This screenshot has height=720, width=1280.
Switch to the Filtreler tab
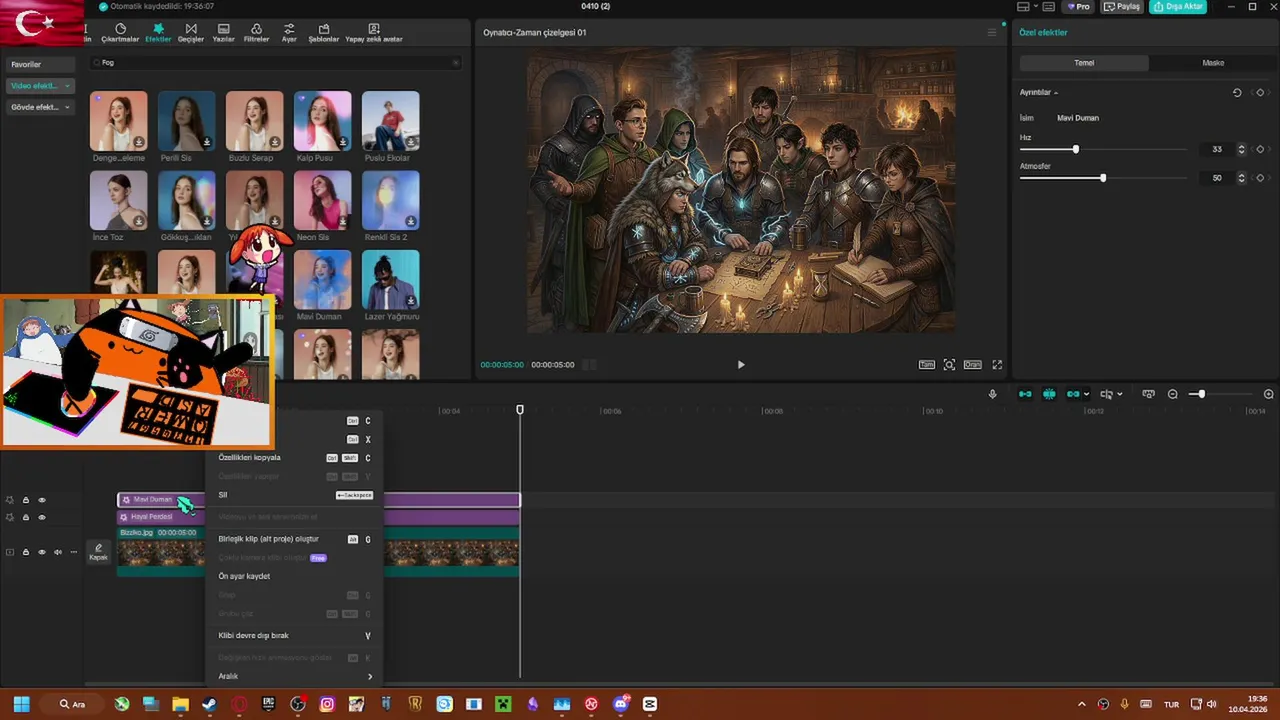point(256,33)
